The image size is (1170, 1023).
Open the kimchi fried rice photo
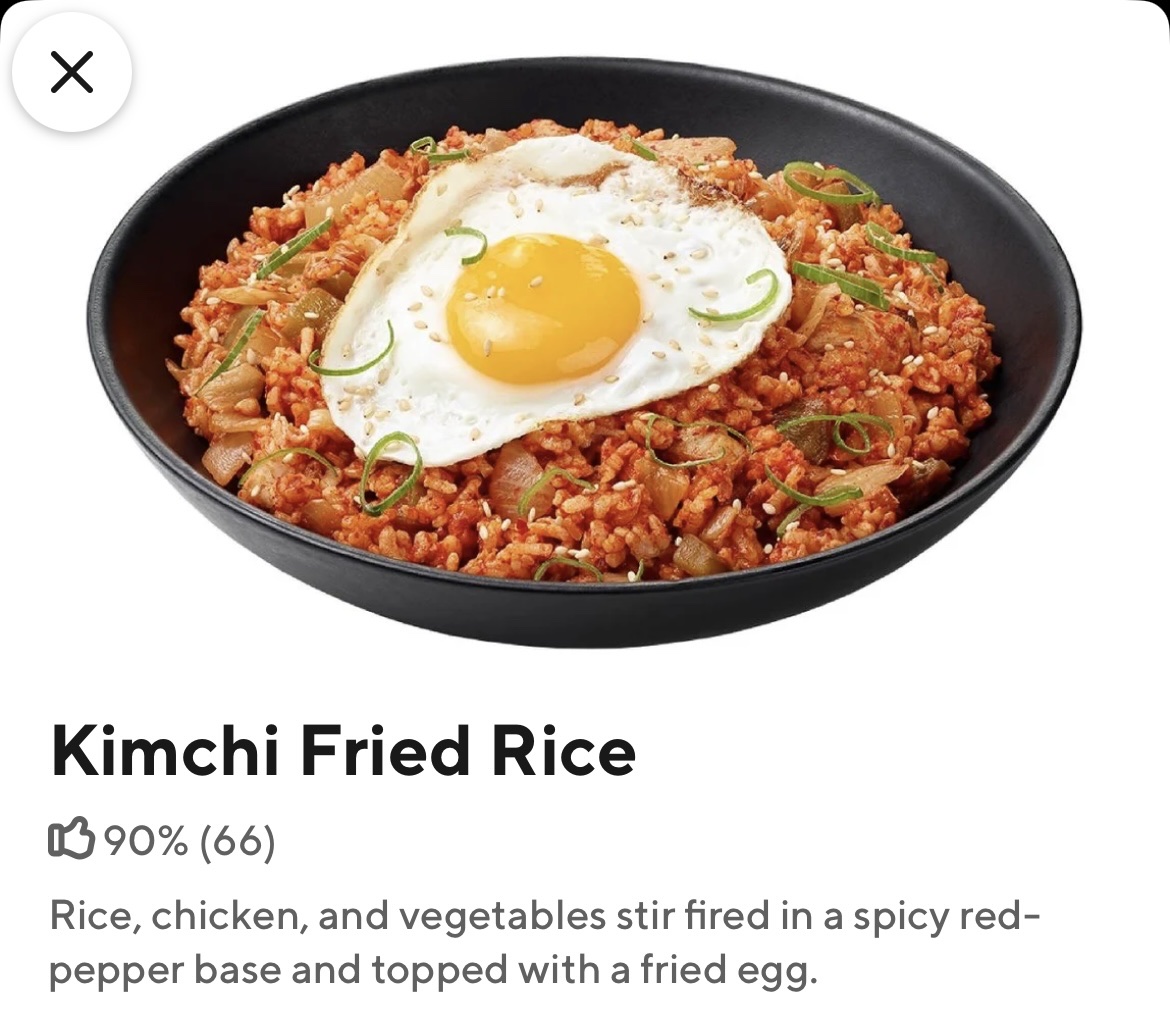(x=584, y=351)
